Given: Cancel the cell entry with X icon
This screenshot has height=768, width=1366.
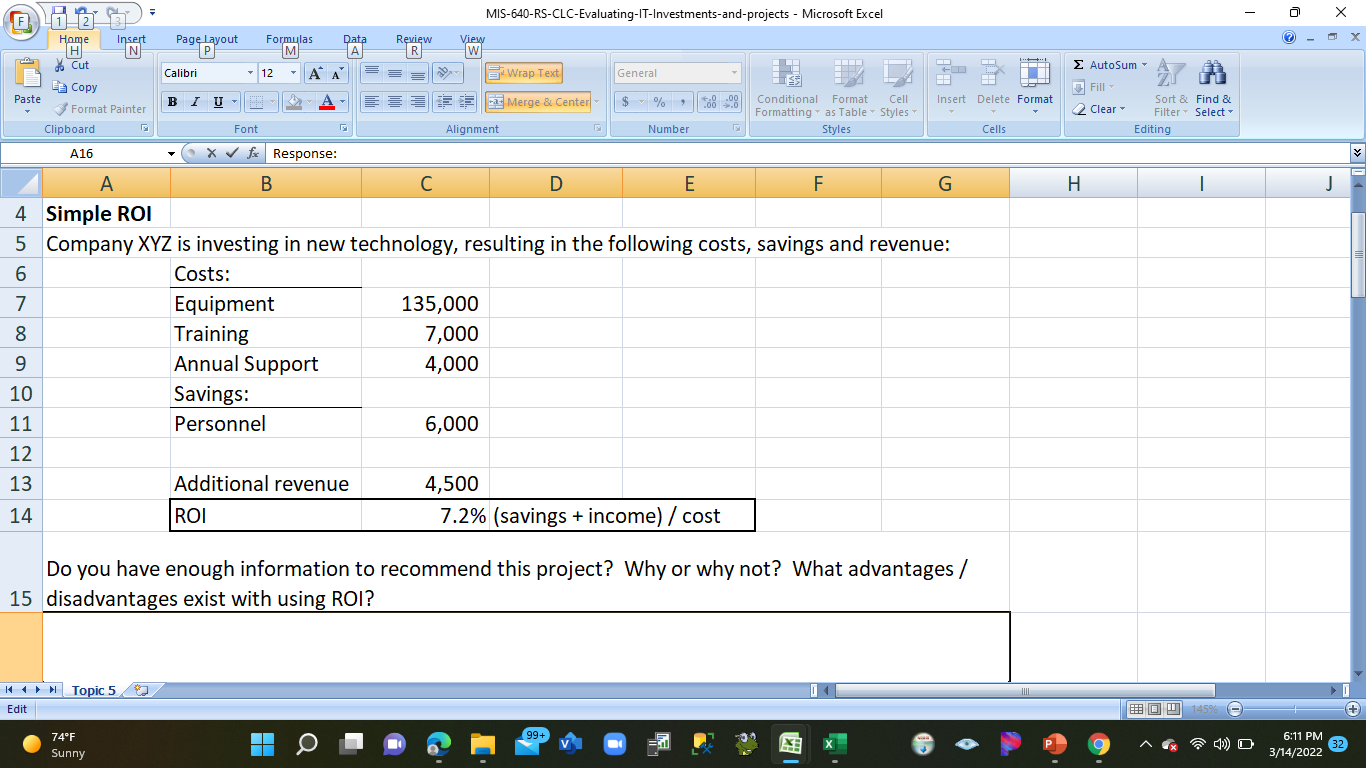Looking at the screenshot, I should click(x=211, y=154).
